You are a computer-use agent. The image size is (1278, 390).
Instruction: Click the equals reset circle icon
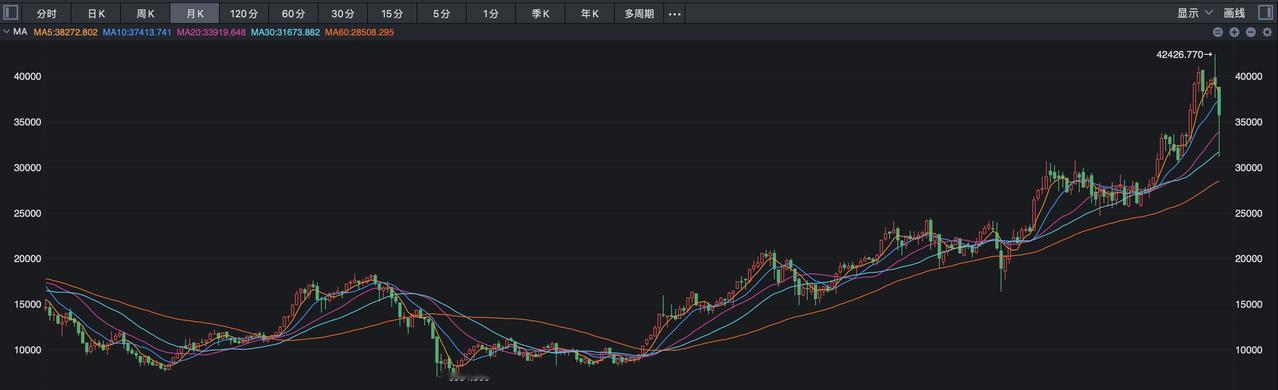click(1218, 32)
